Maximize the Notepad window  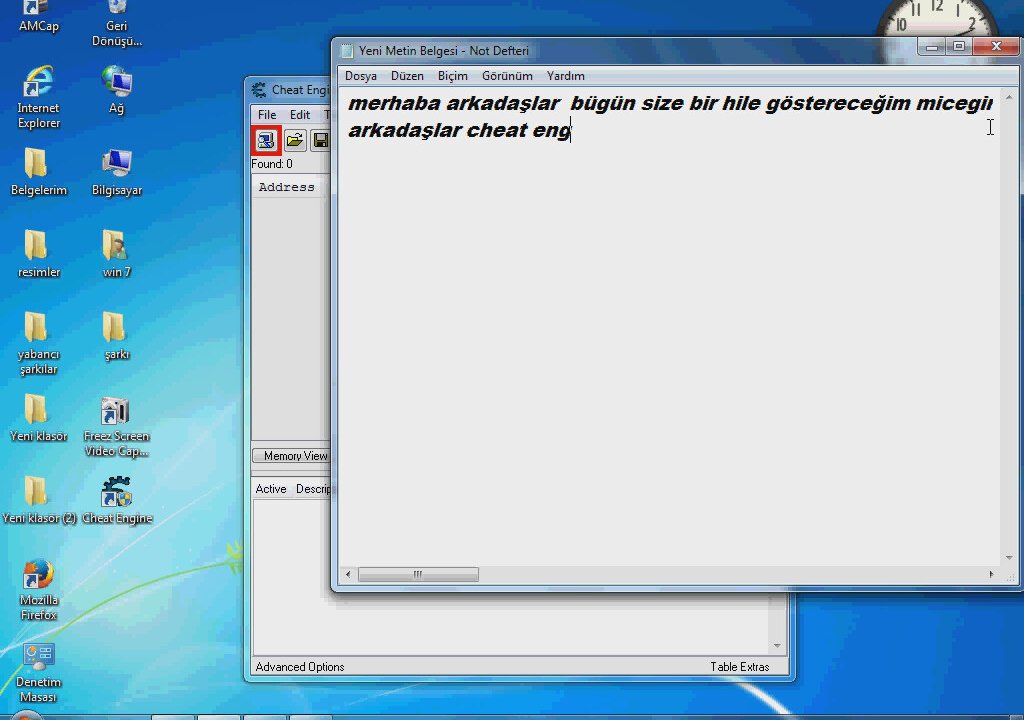coord(959,46)
